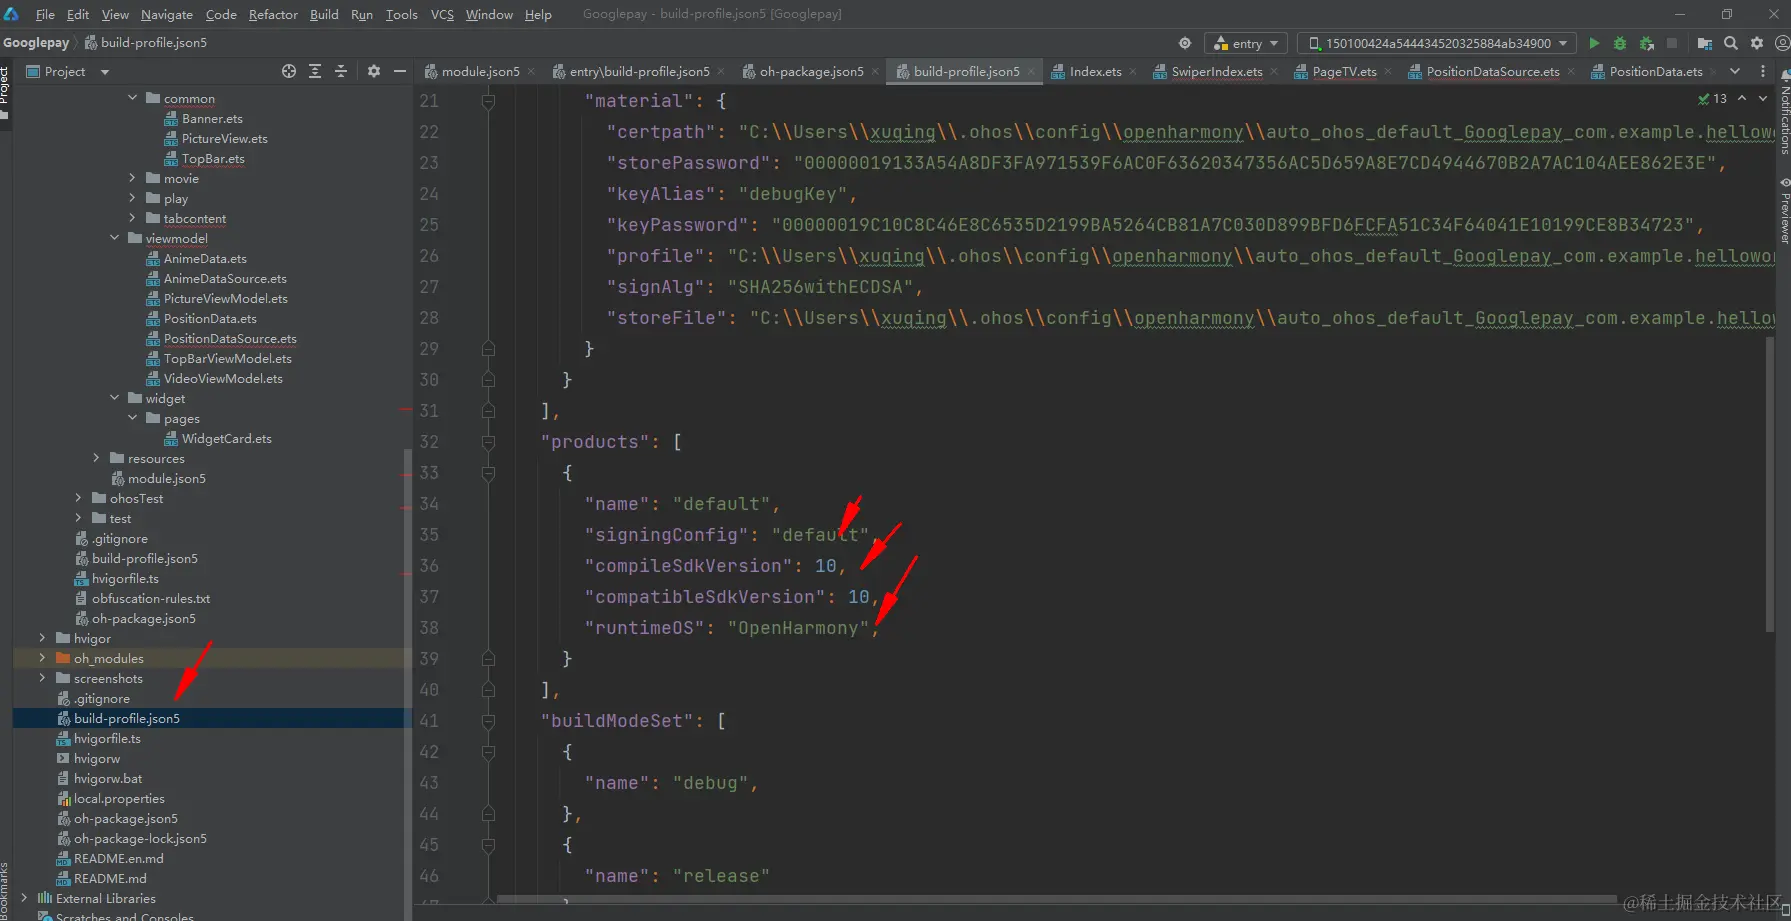The height and width of the screenshot is (921, 1791).
Task: Toggle the Project tool window stripe button
Action: (5, 93)
